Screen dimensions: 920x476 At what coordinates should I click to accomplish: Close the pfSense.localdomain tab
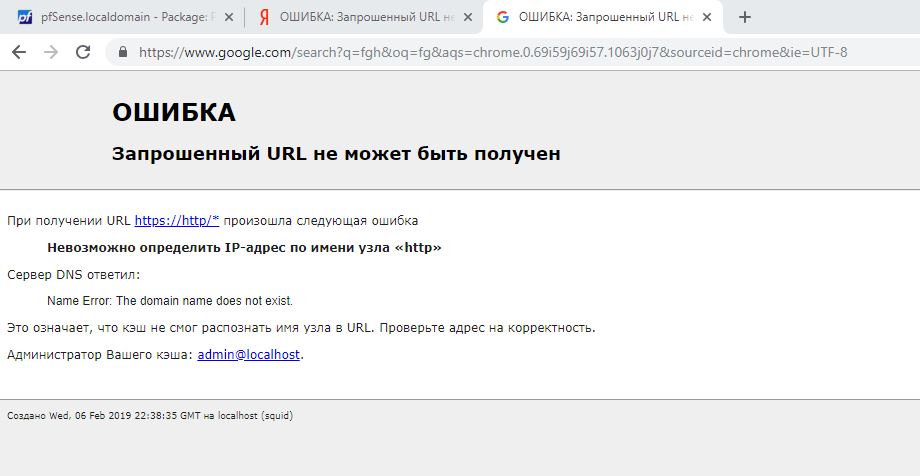click(x=227, y=17)
